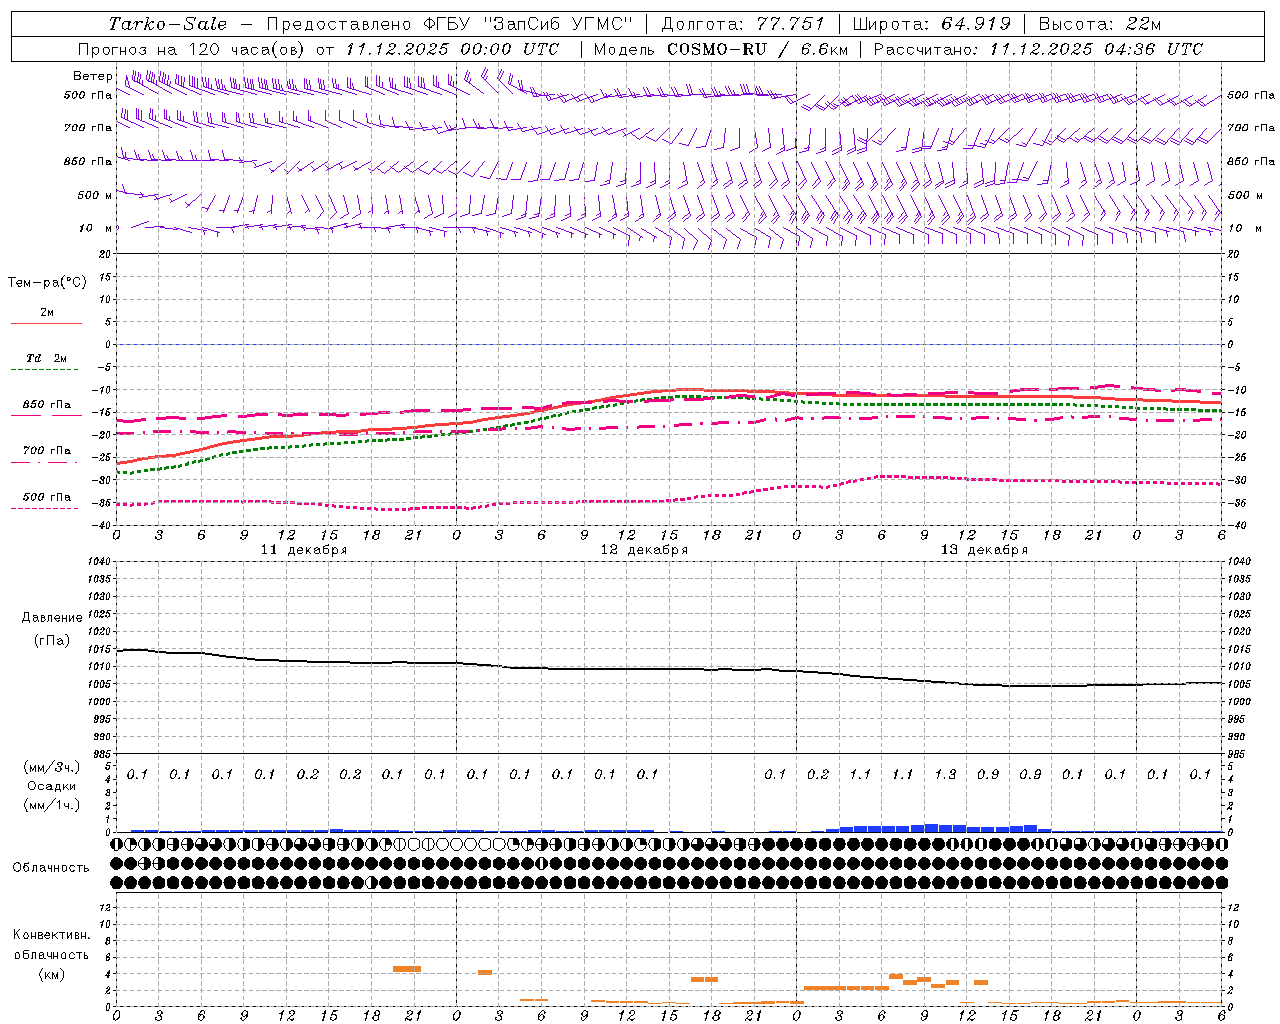This screenshot has height=1024, width=1280.
Task: Click the Tarko-Sale station title
Action: coord(167,24)
